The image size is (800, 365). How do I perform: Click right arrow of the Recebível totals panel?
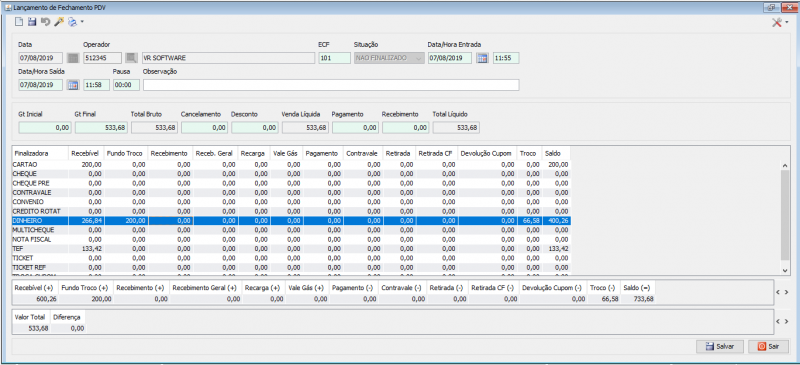pyautogui.click(x=786, y=292)
